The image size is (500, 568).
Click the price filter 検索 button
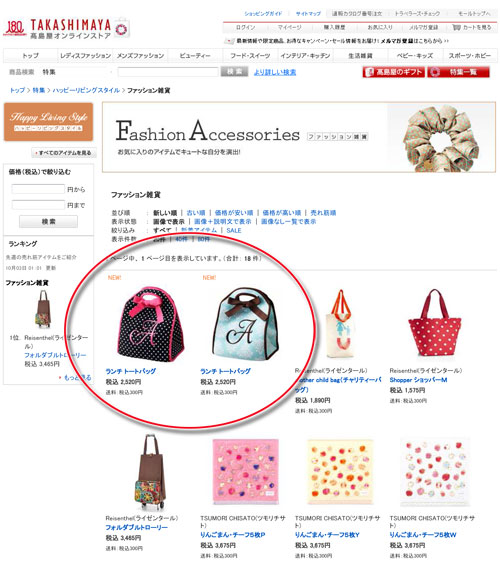pyautogui.click(x=48, y=221)
